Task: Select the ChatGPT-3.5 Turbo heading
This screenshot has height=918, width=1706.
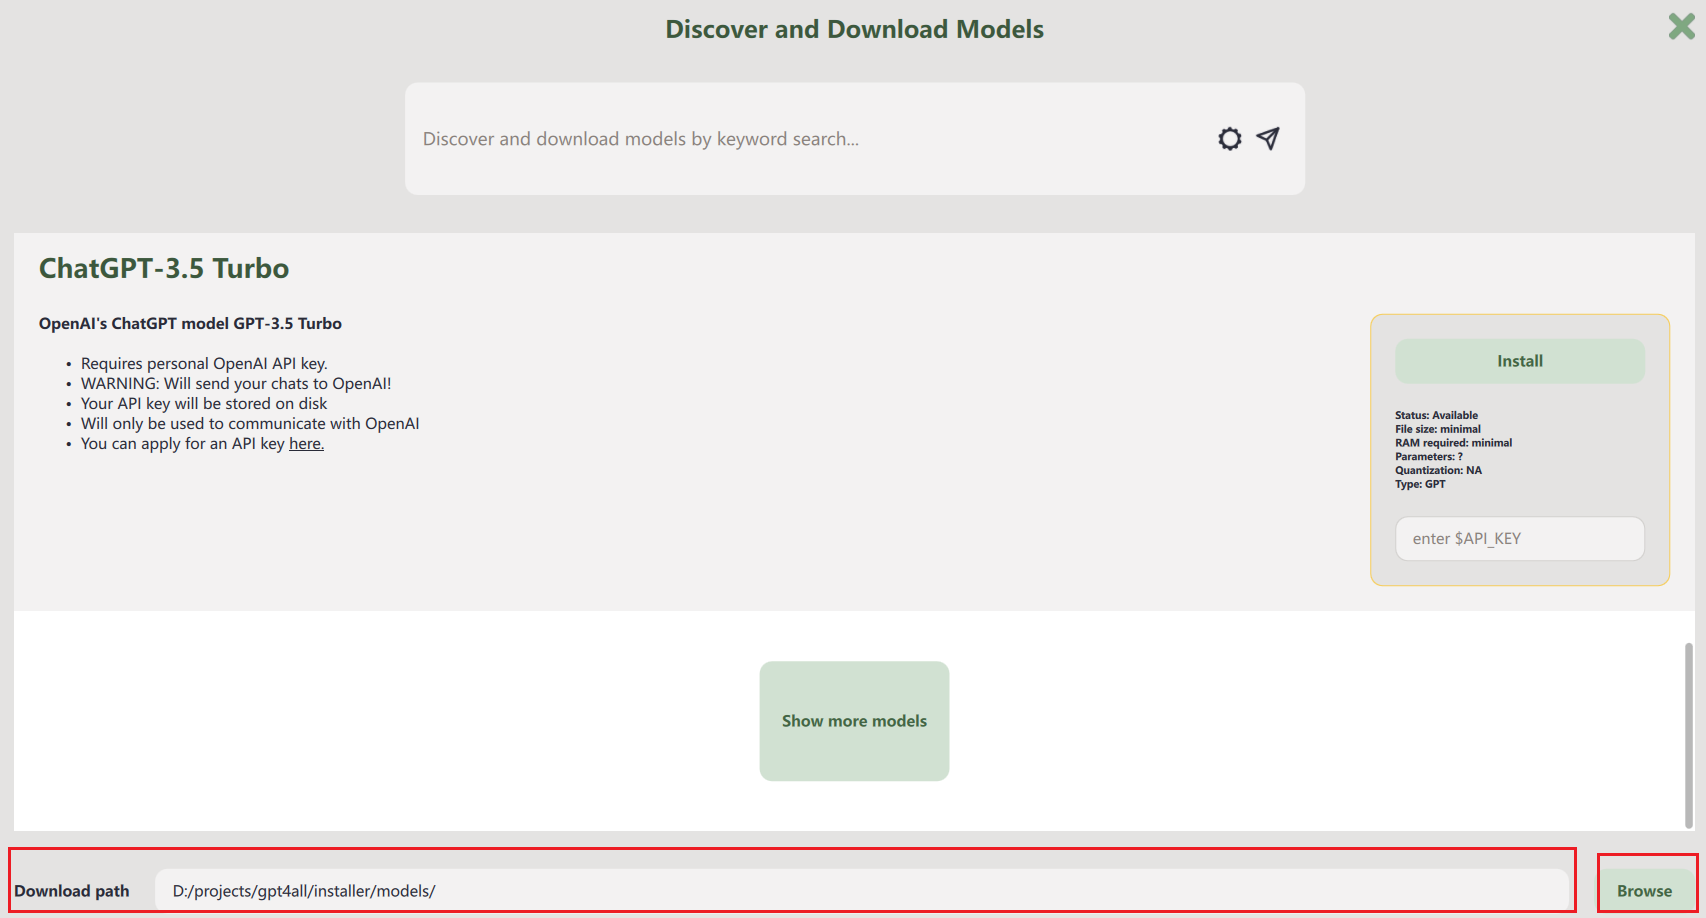Action: 164,269
